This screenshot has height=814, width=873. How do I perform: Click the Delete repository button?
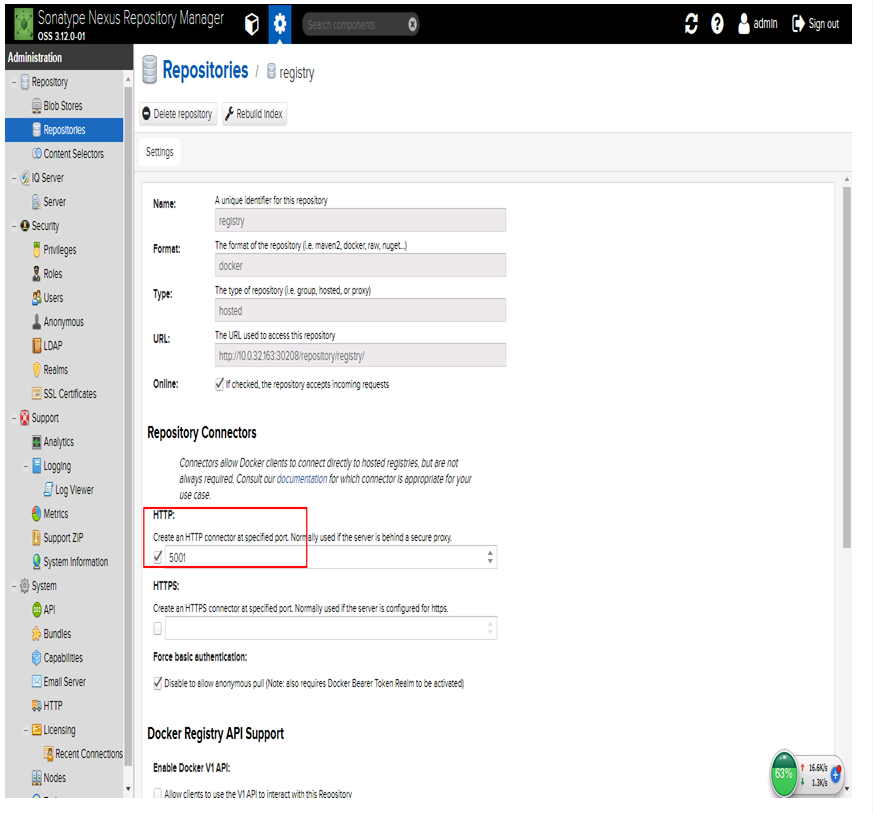pos(178,114)
